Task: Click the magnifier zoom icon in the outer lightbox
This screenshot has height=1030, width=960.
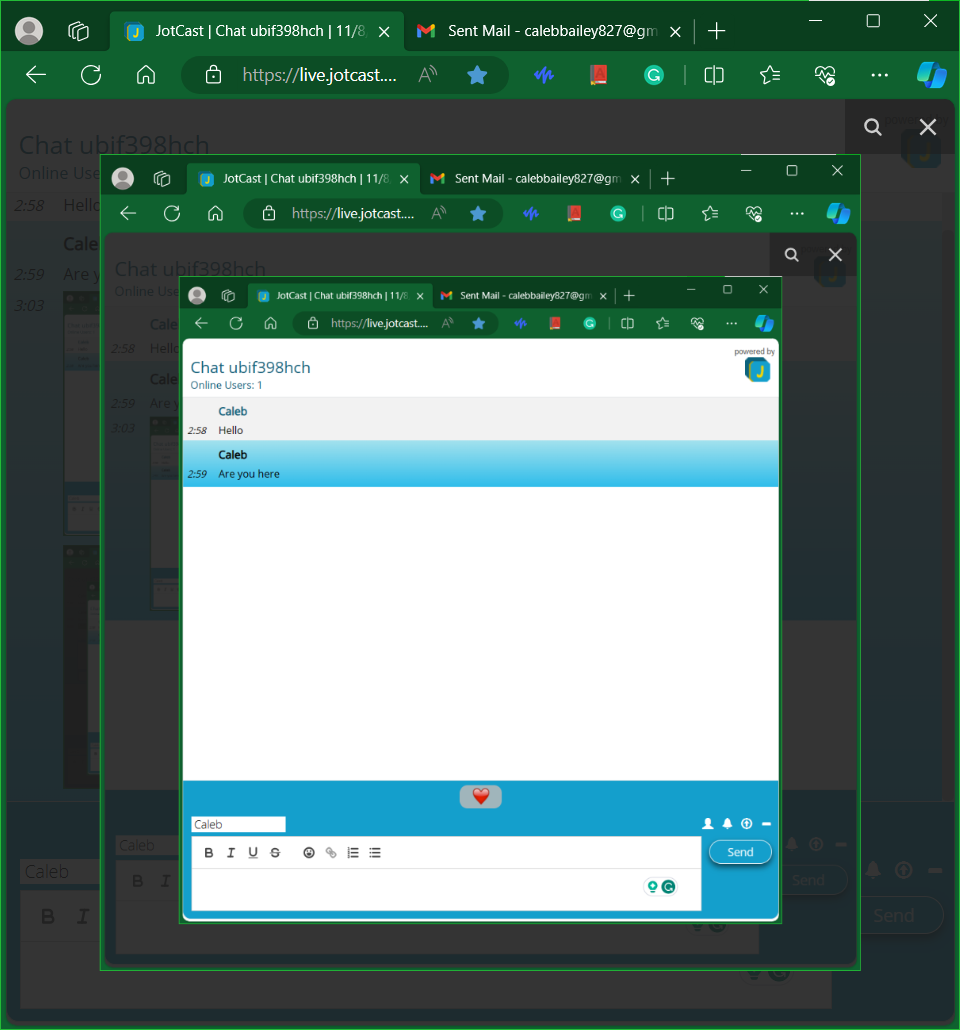Action: tap(873, 127)
